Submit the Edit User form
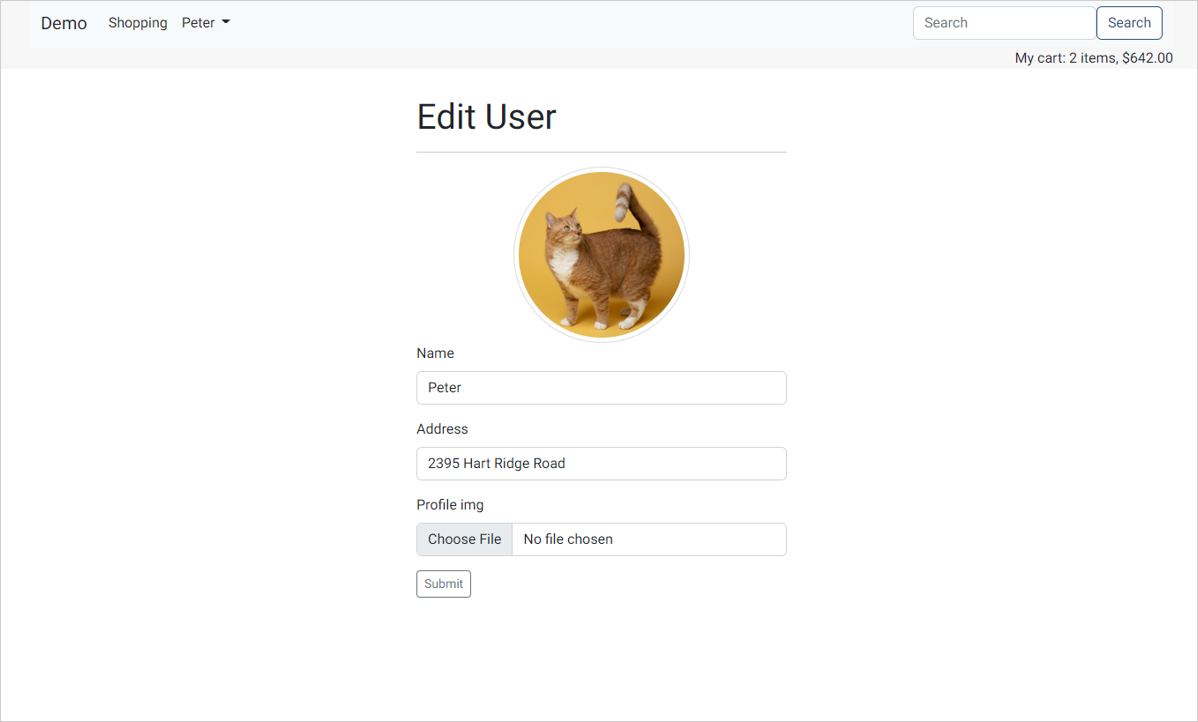This screenshot has width=1198, height=722. tap(443, 584)
